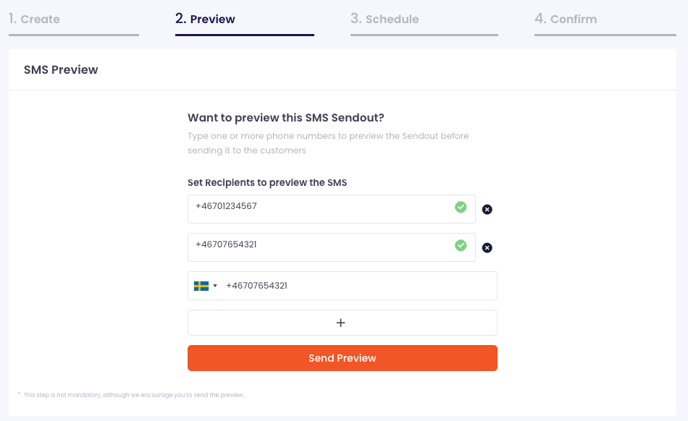Add another recipient with plus button

pos(342,323)
